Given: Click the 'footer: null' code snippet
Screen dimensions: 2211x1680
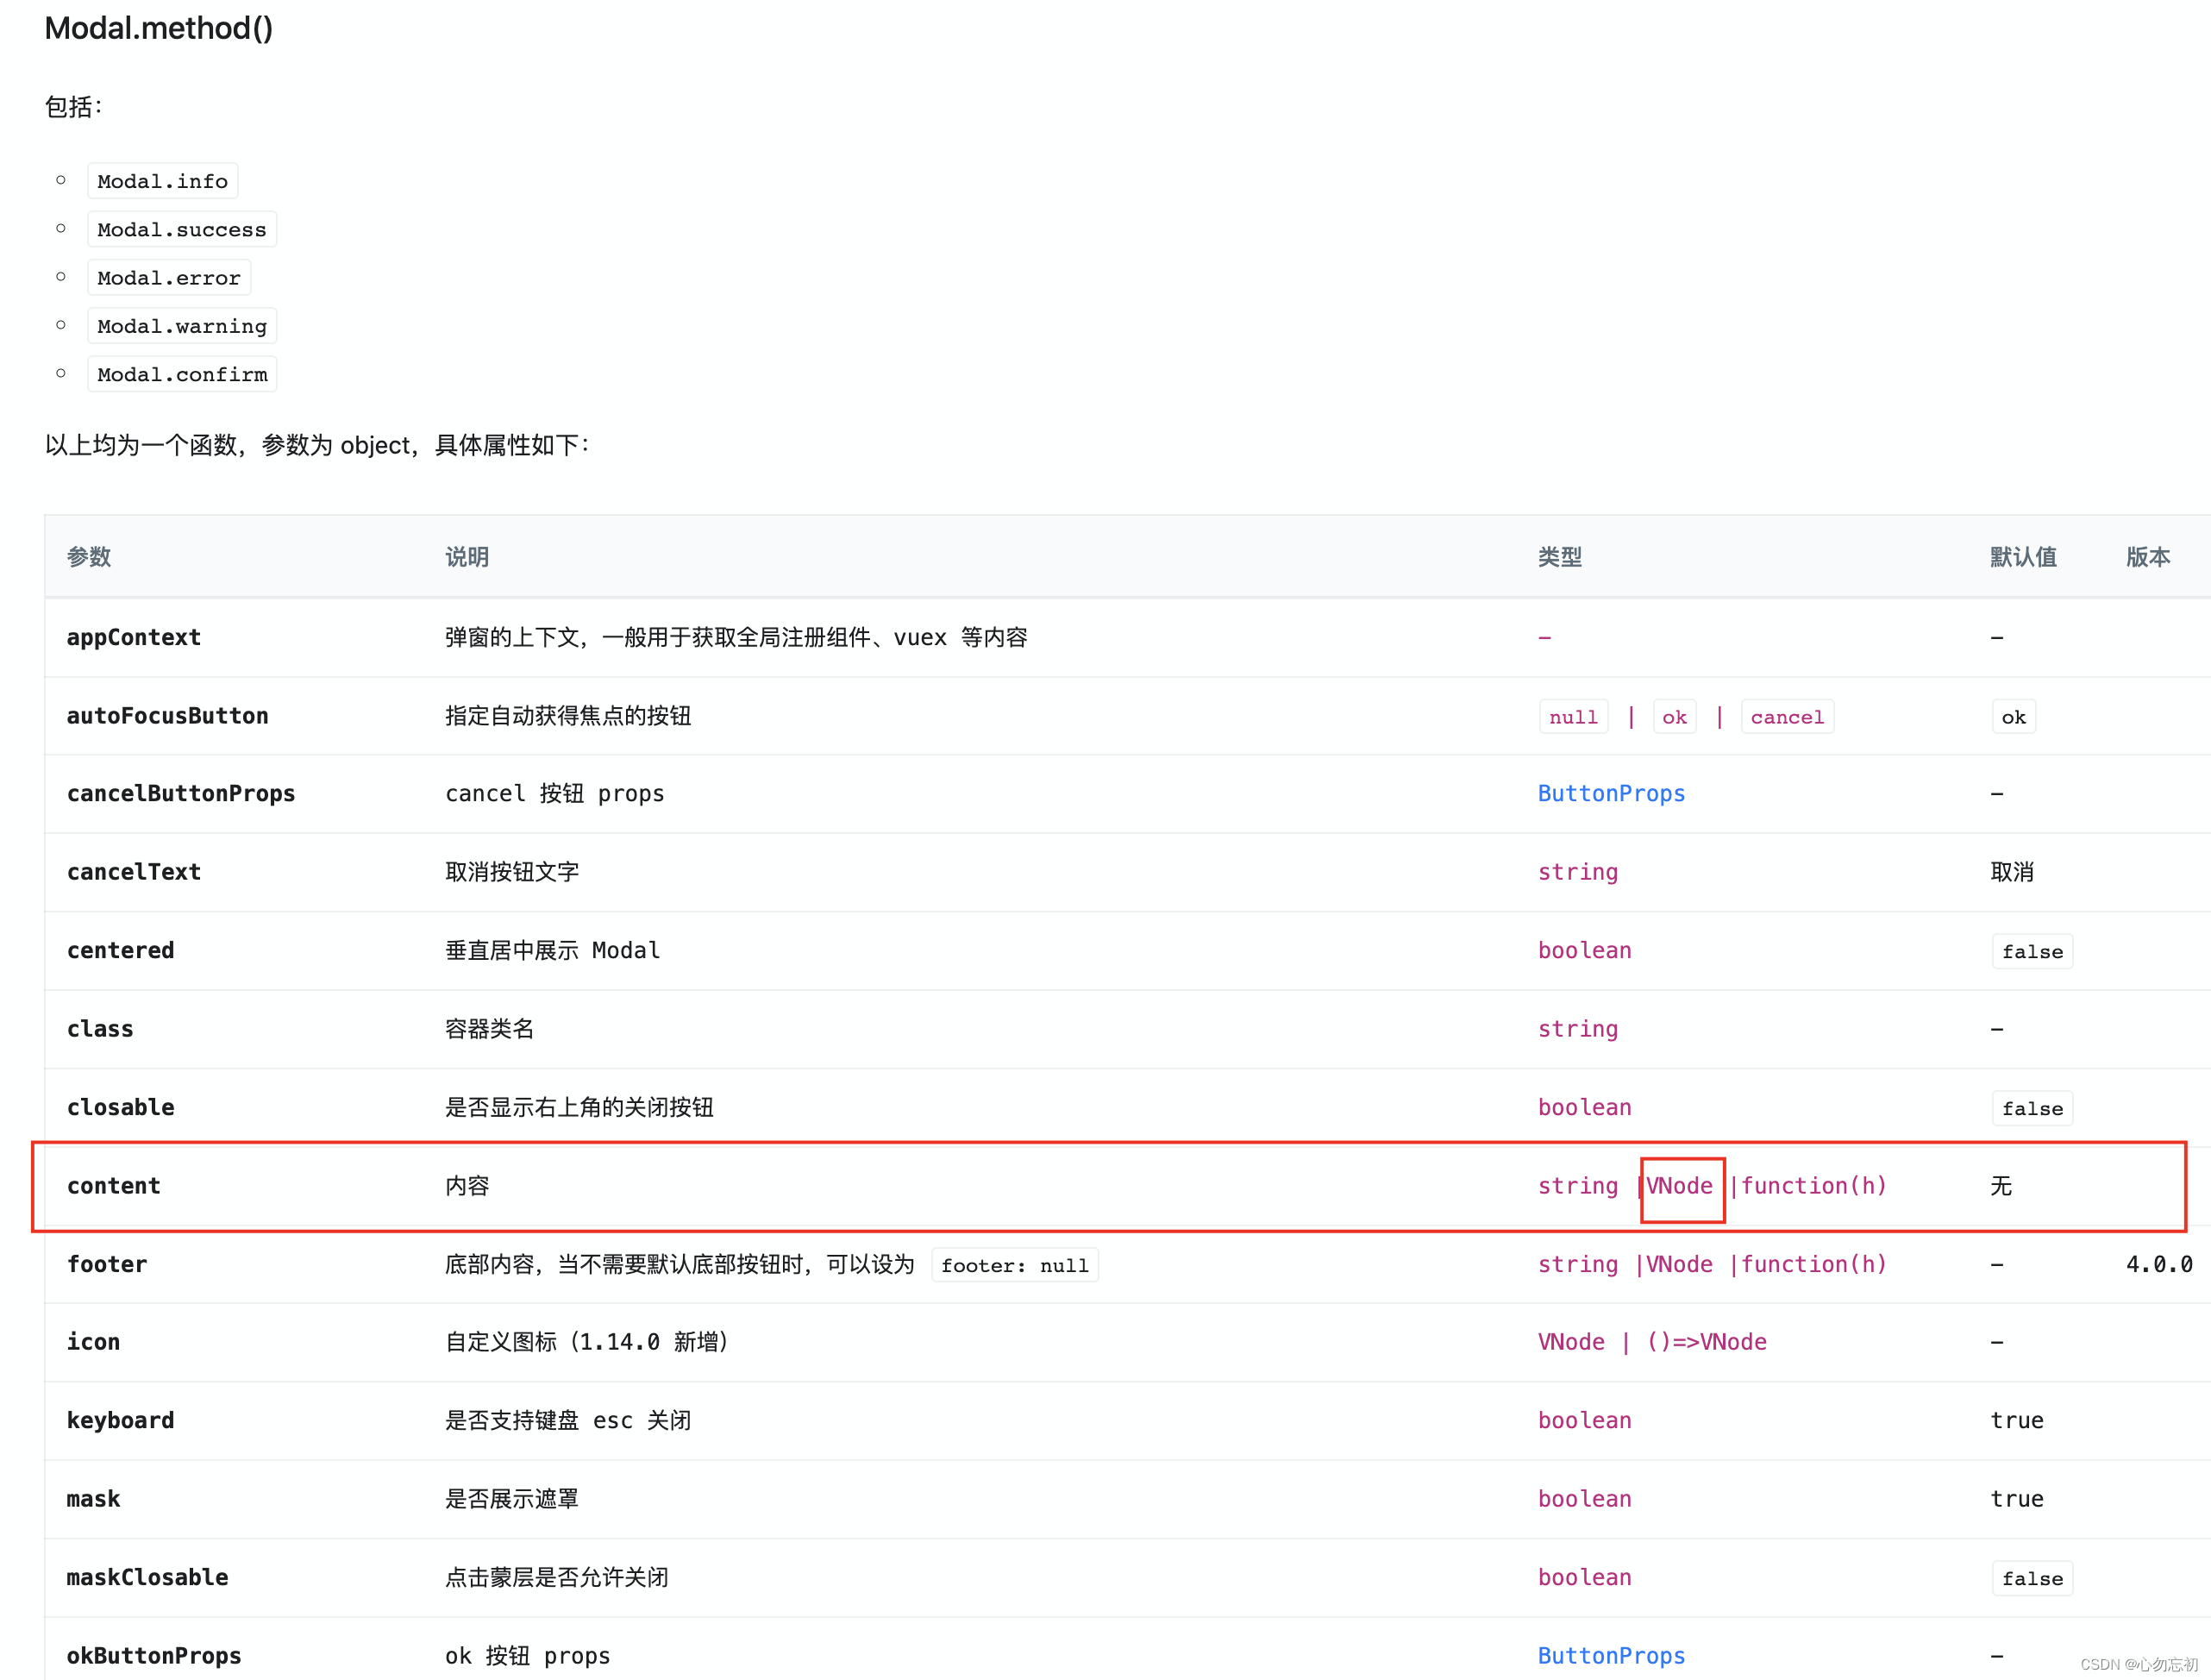Looking at the screenshot, I should pos(1013,1265).
